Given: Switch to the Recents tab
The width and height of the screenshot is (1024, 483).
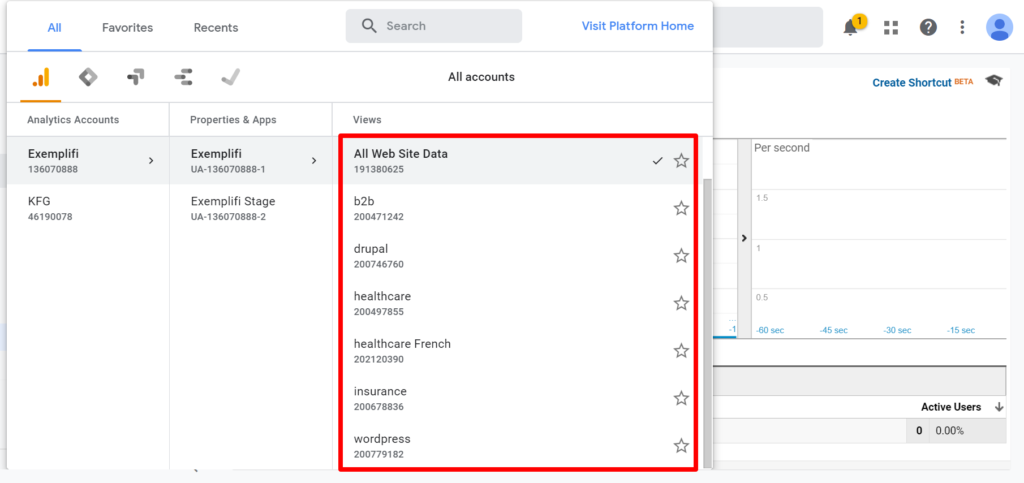Looking at the screenshot, I should point(216,27).
